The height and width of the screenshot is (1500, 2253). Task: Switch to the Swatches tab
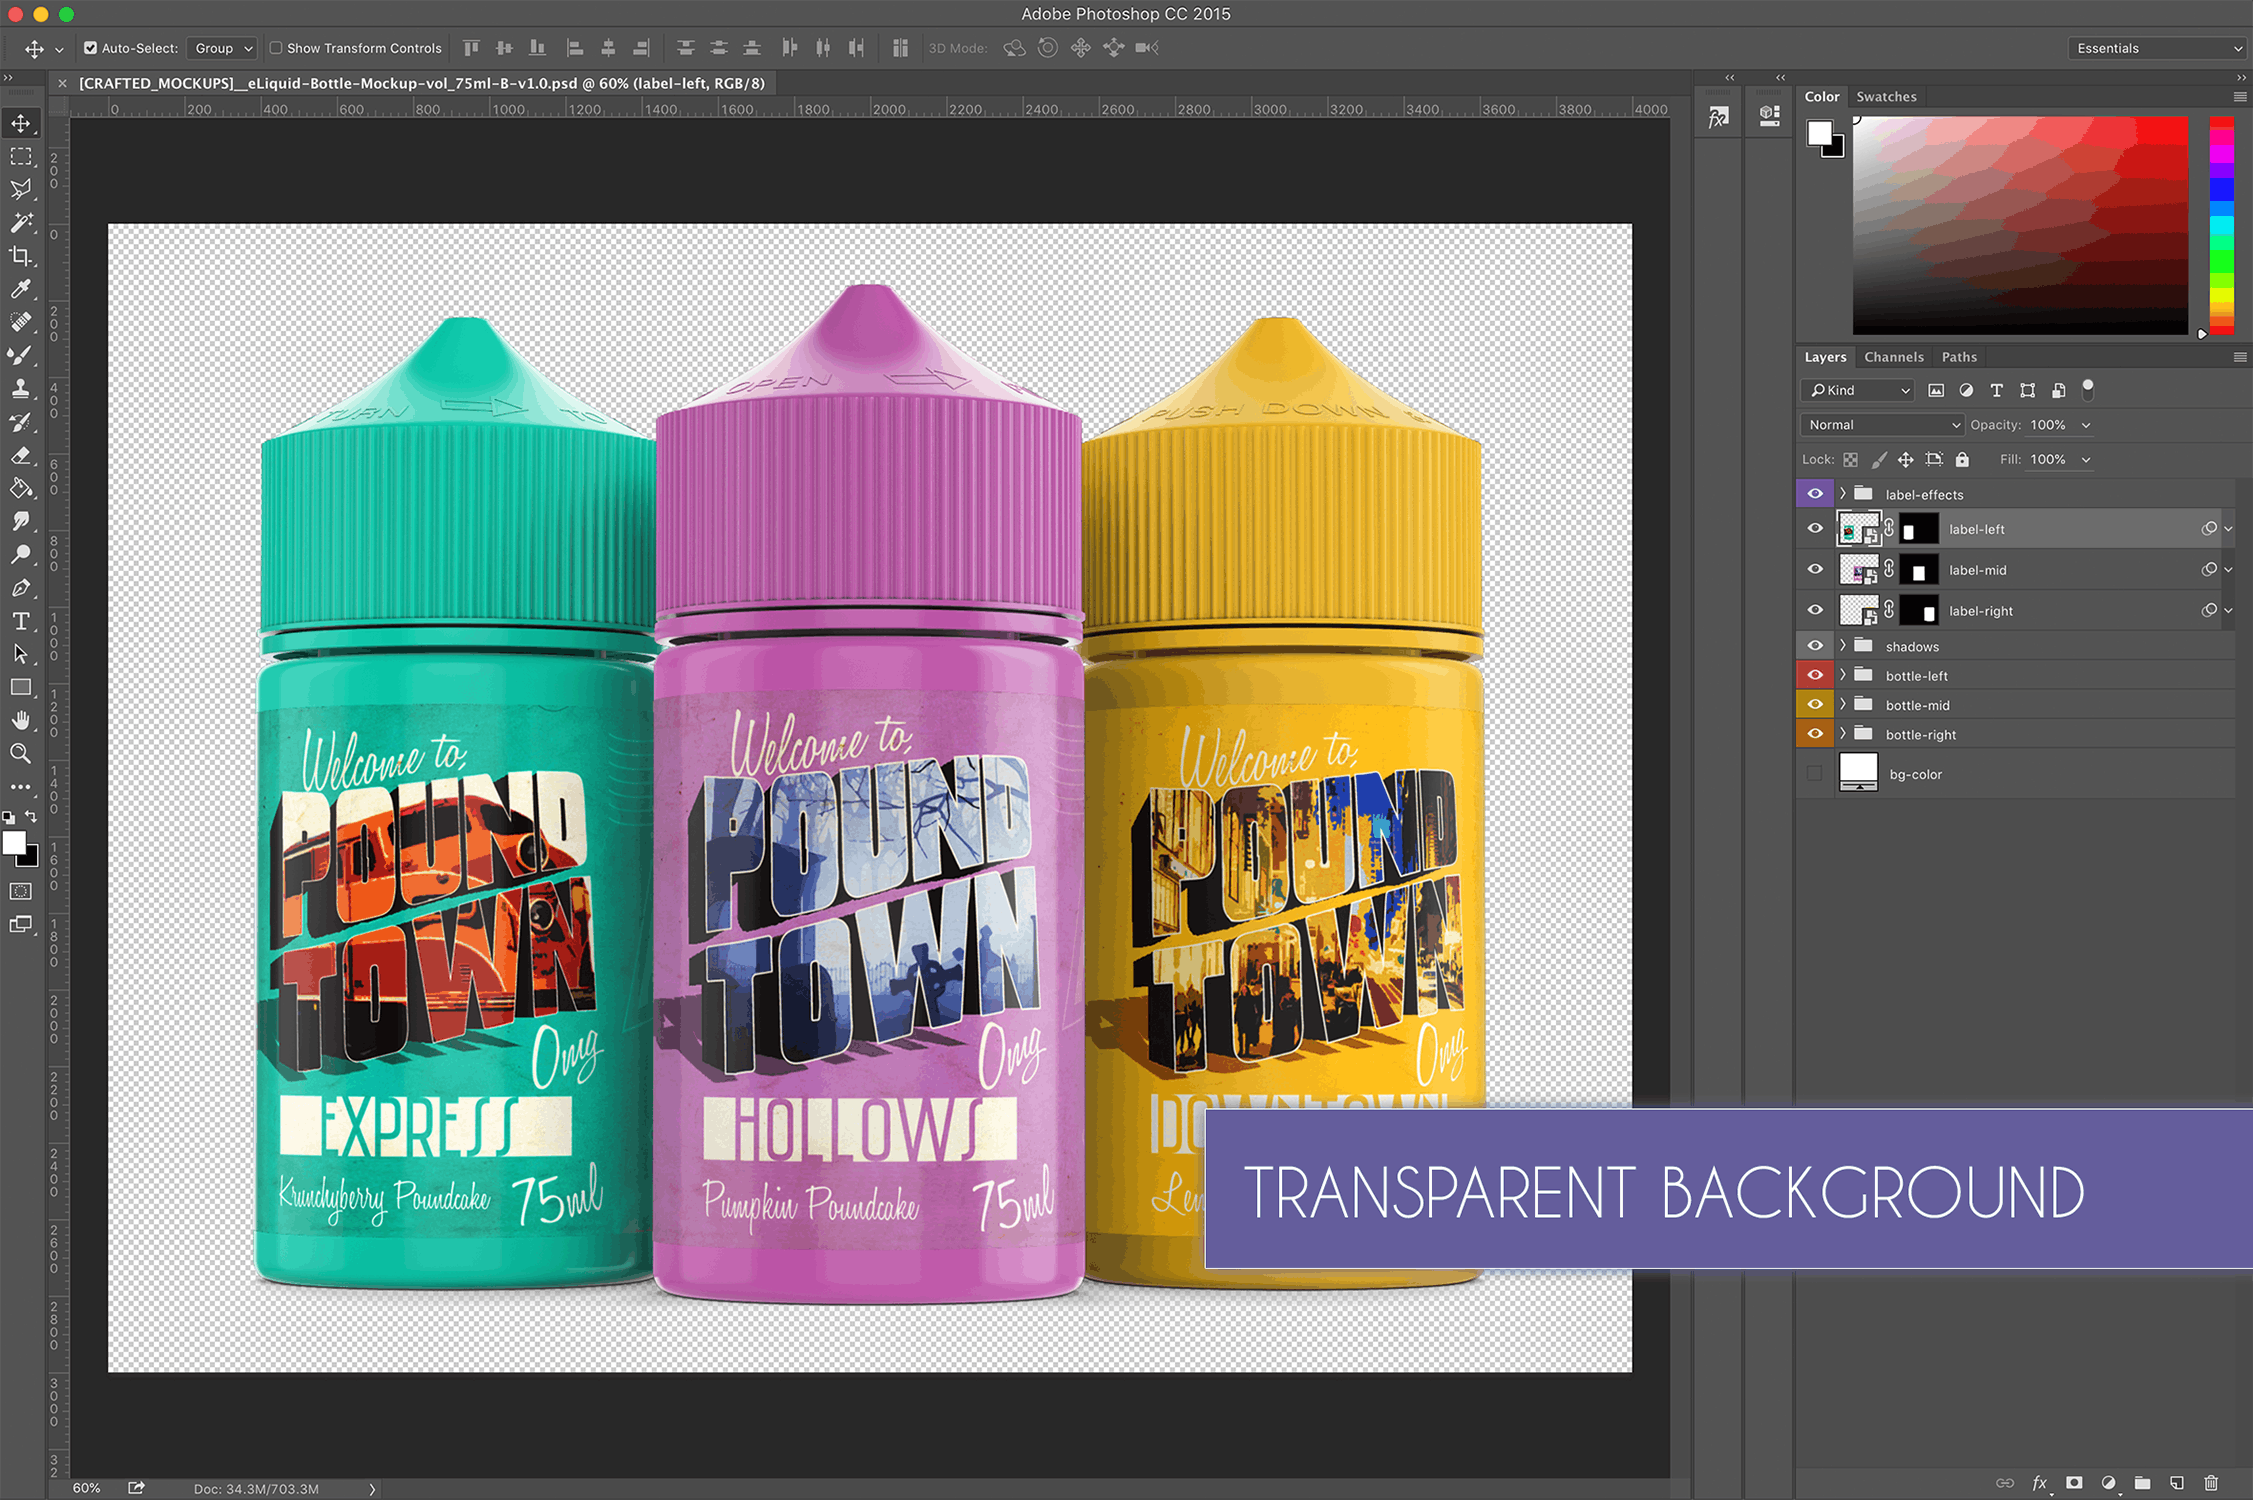click(x=1886, y=96)
